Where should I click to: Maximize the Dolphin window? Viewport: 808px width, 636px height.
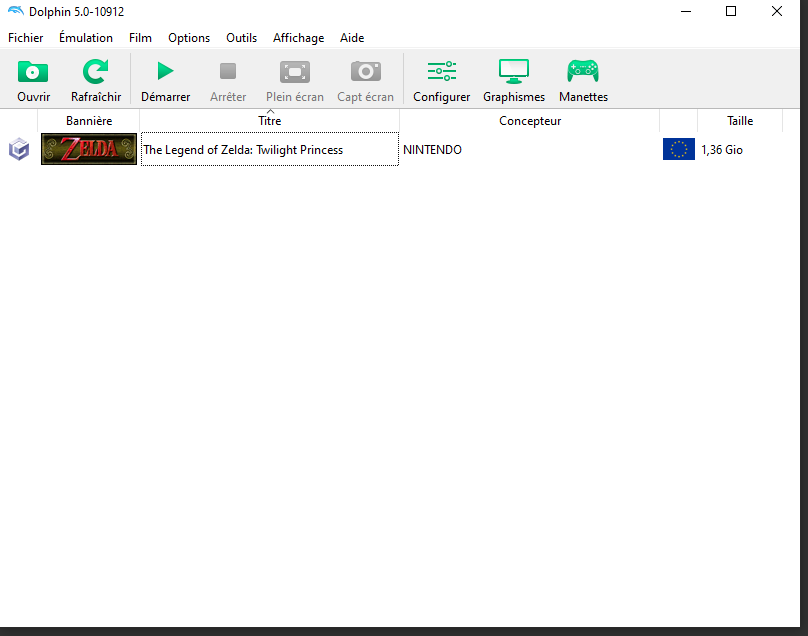coord(731,11)
